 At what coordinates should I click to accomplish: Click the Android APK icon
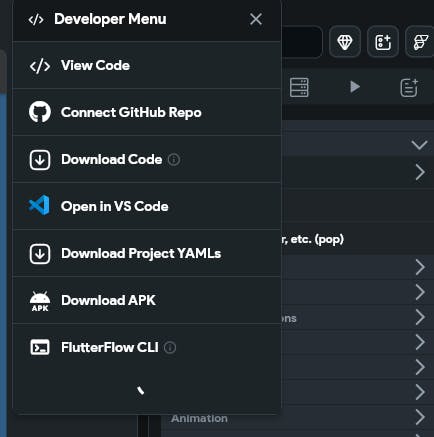[40, 301]
